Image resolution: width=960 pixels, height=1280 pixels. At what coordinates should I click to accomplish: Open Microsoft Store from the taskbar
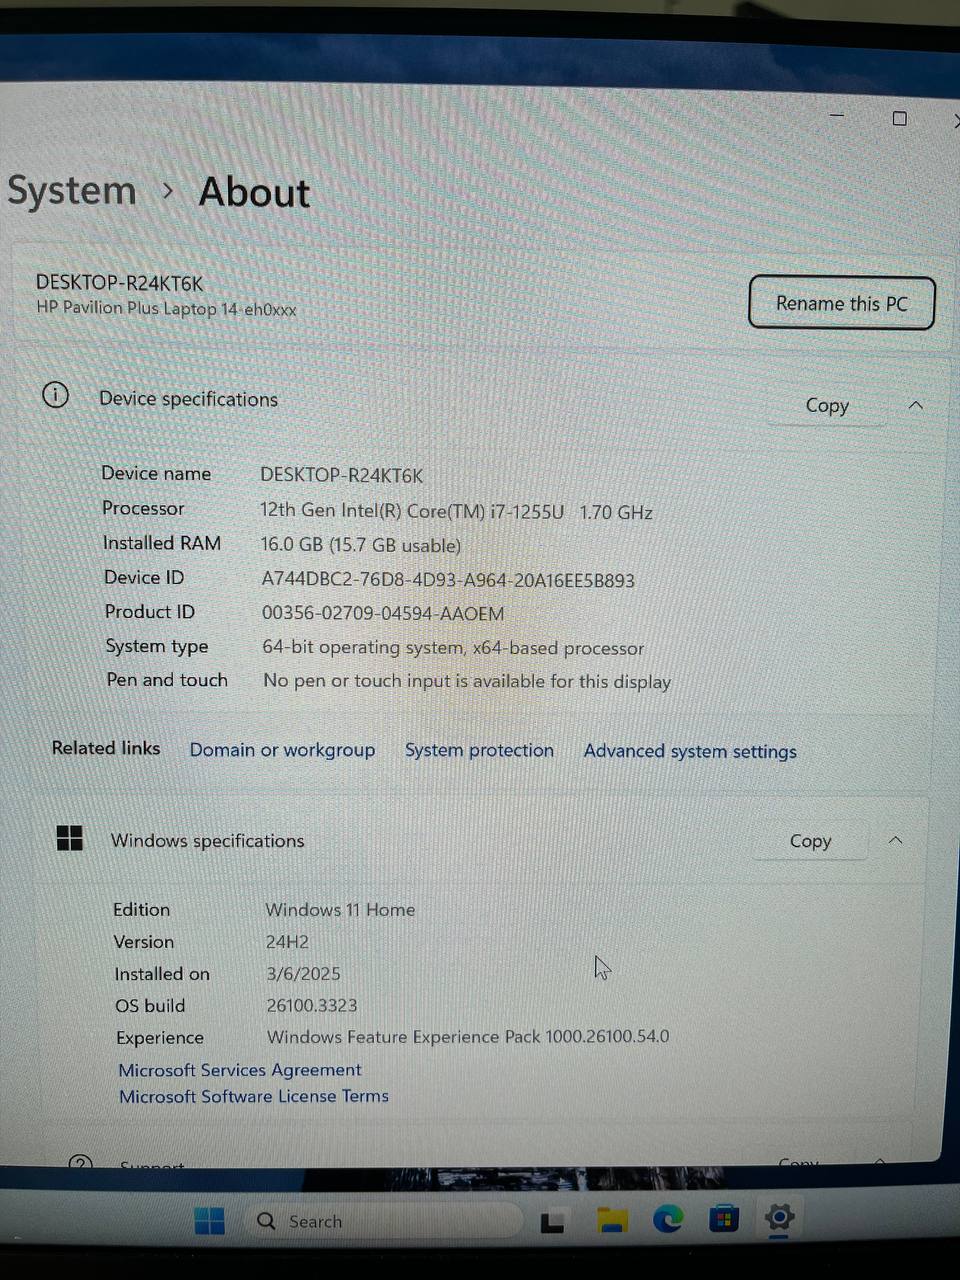(723, 1218)
